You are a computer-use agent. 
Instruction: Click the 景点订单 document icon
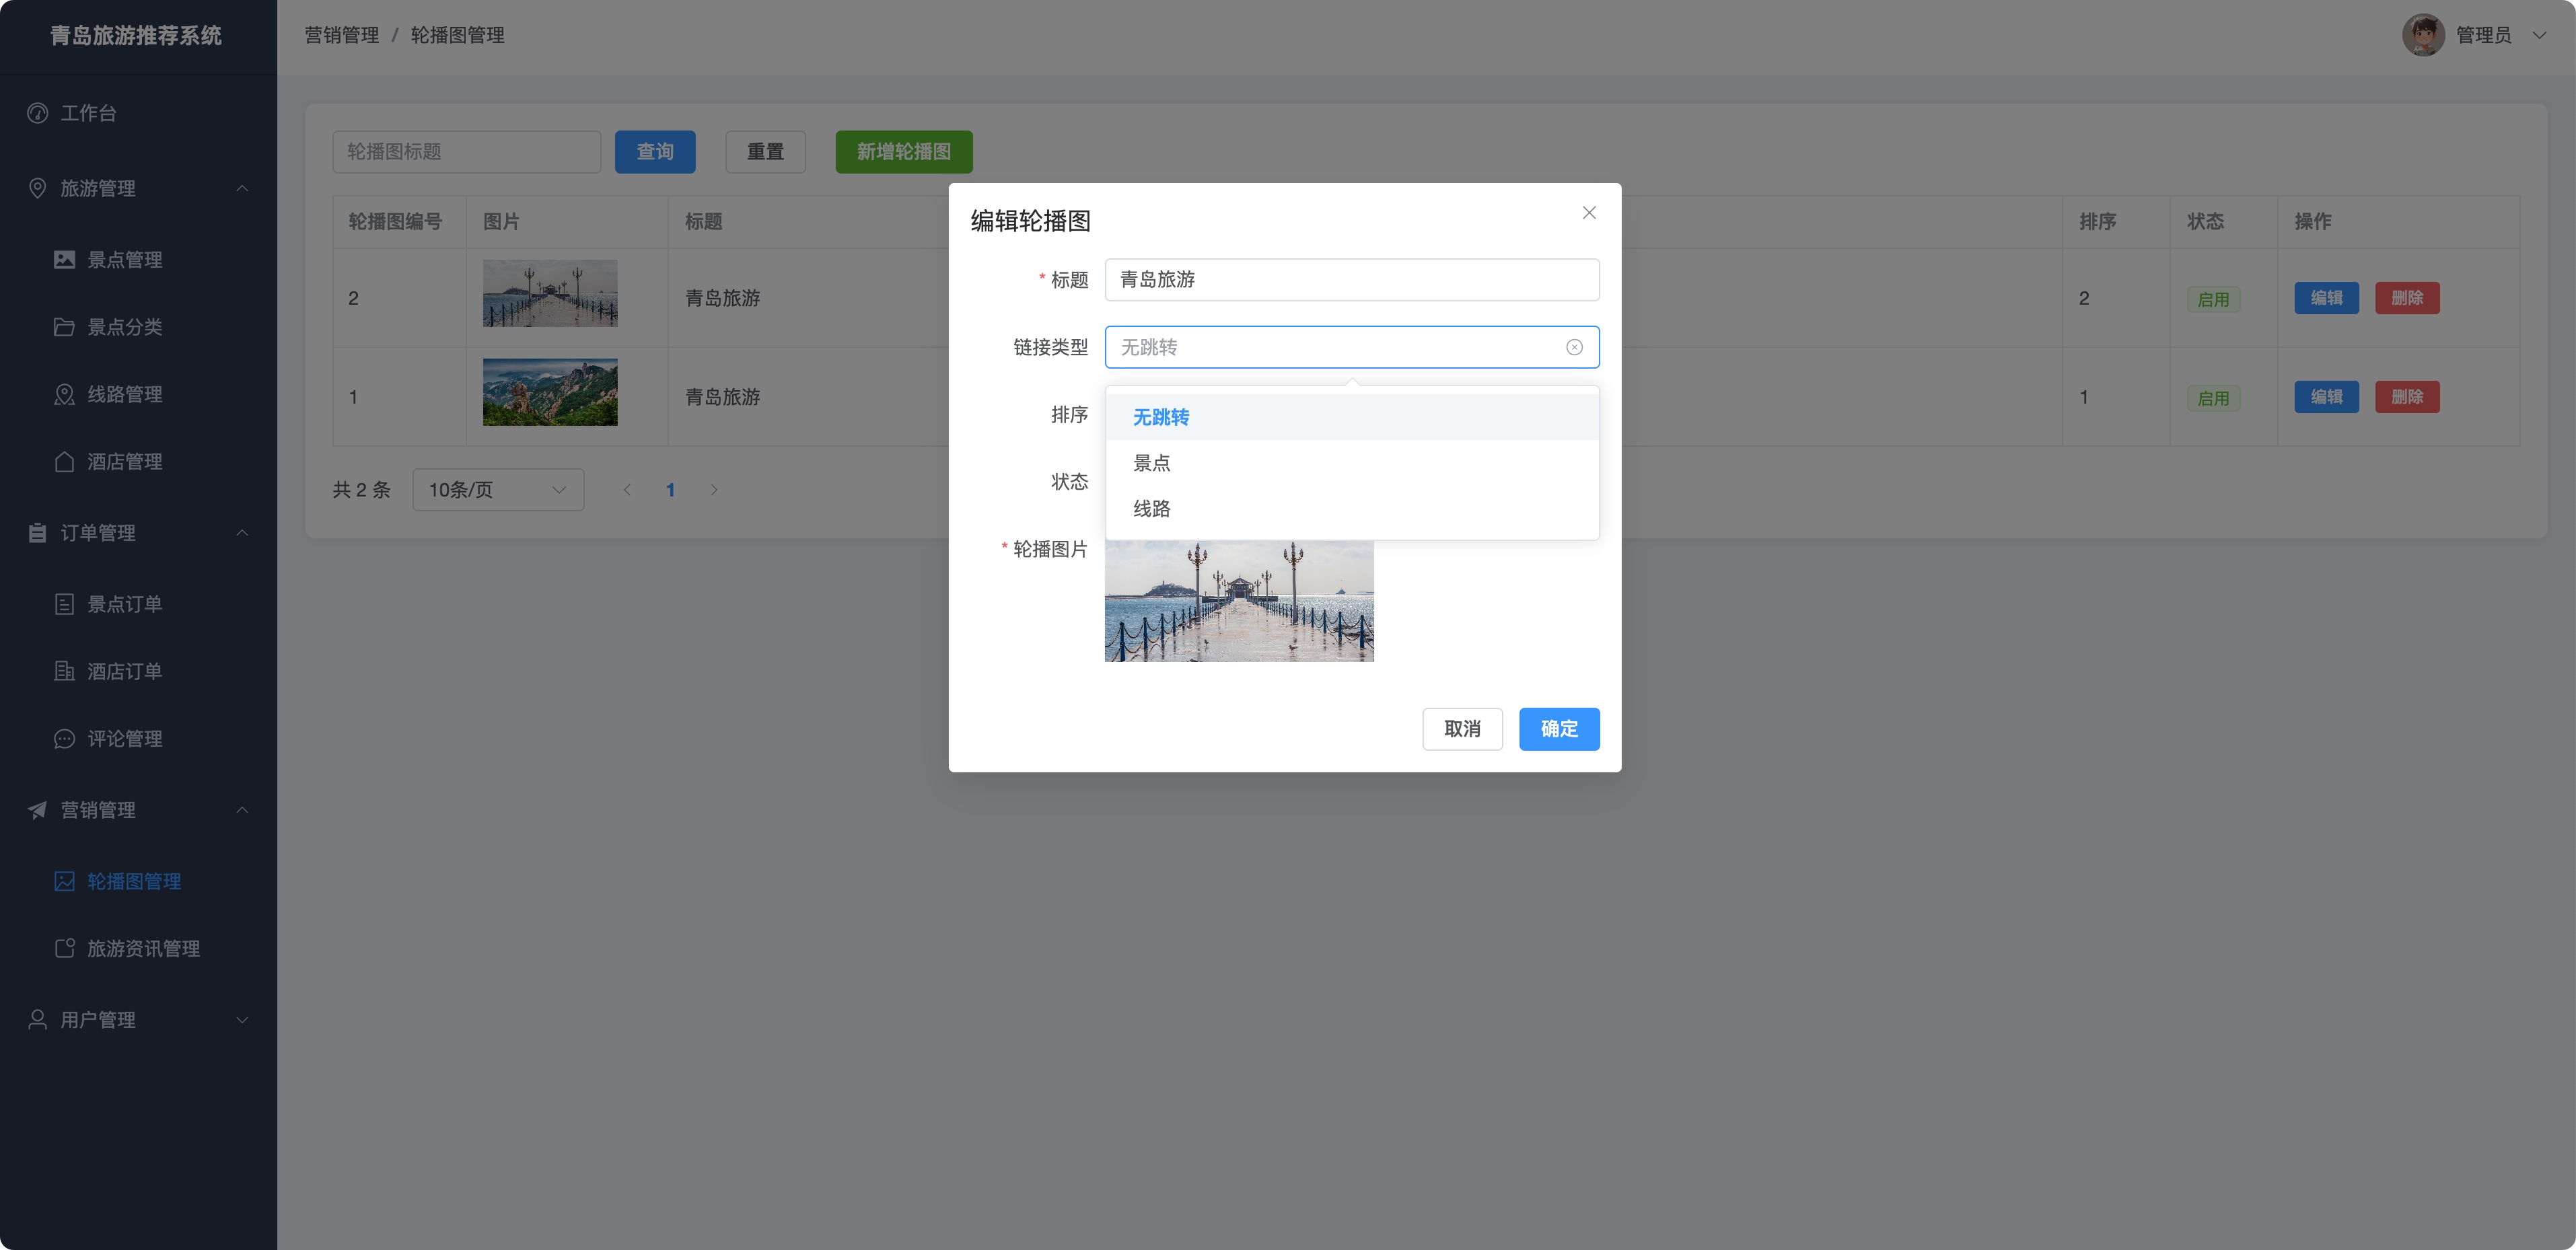coord(65,604)
